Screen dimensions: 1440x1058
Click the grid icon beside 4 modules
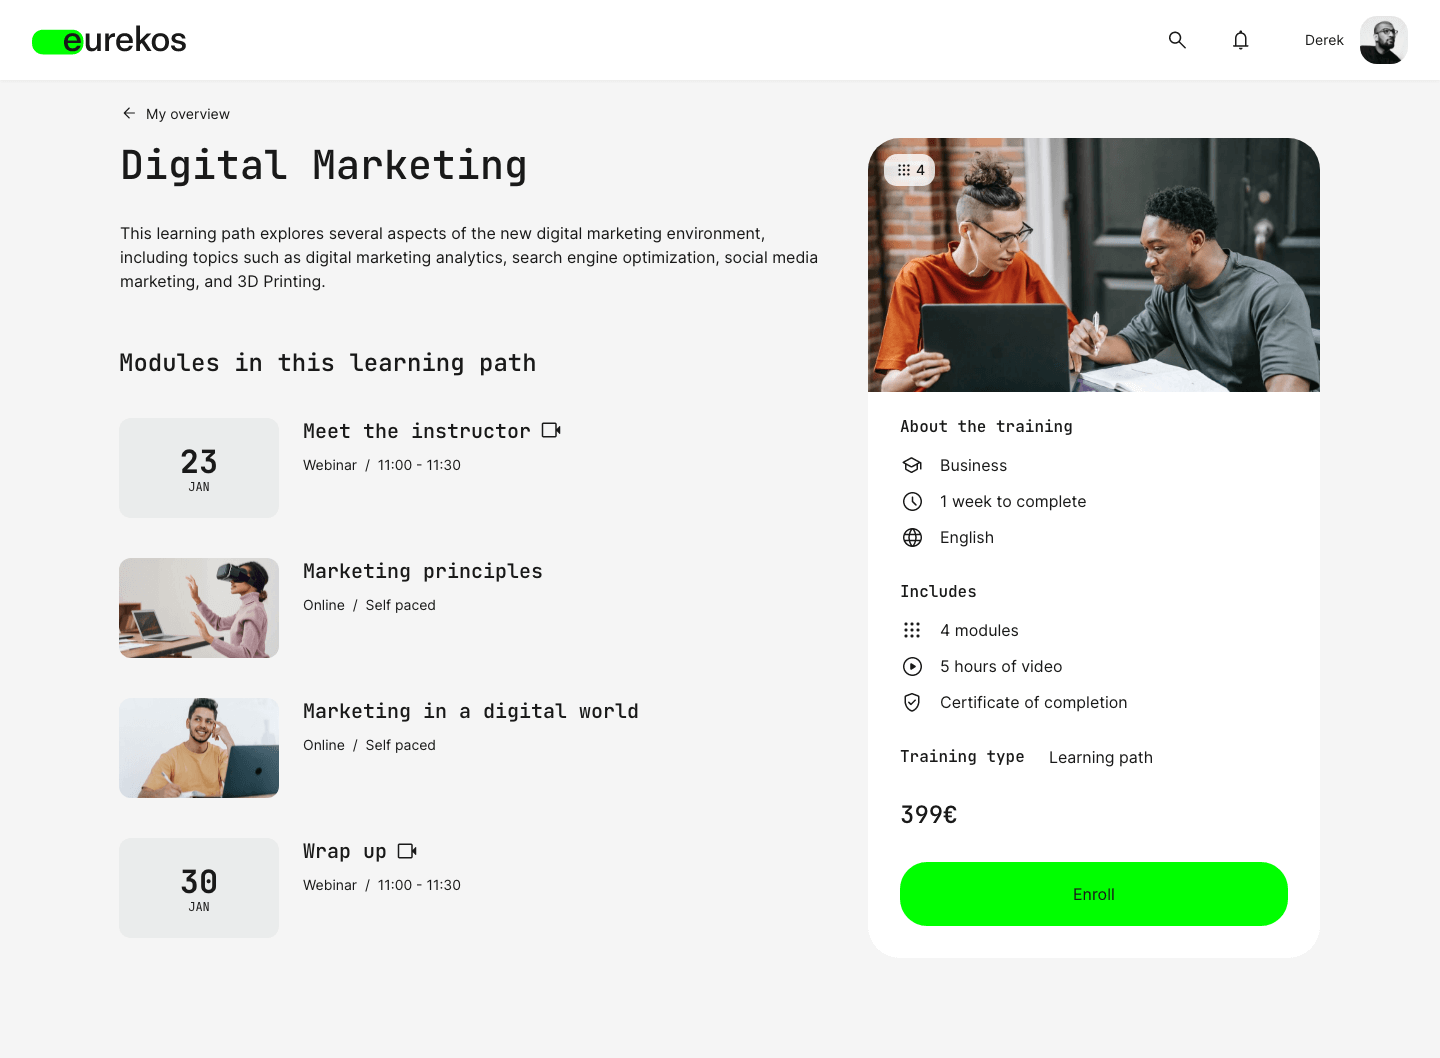click(x=912, y=630)
